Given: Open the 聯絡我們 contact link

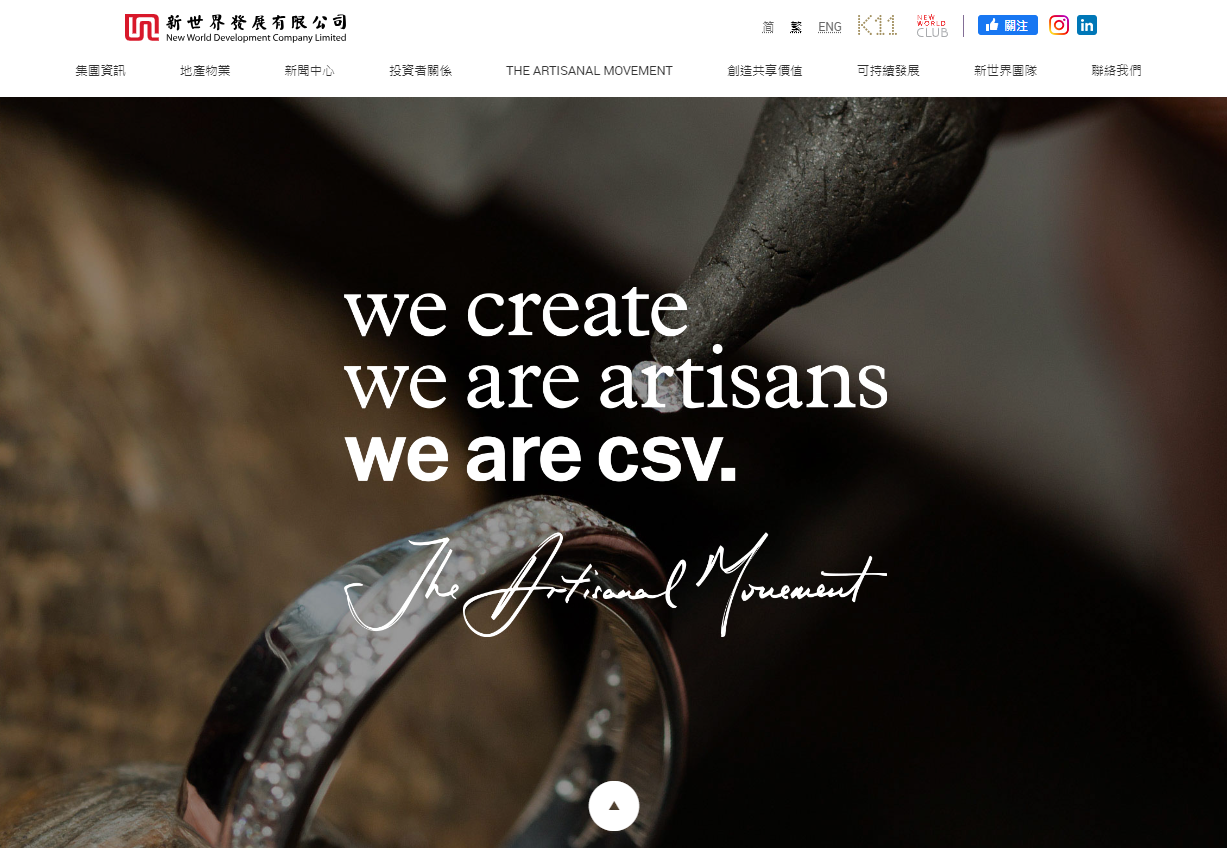Looking at the screenshot, I should pos(1116,71).
